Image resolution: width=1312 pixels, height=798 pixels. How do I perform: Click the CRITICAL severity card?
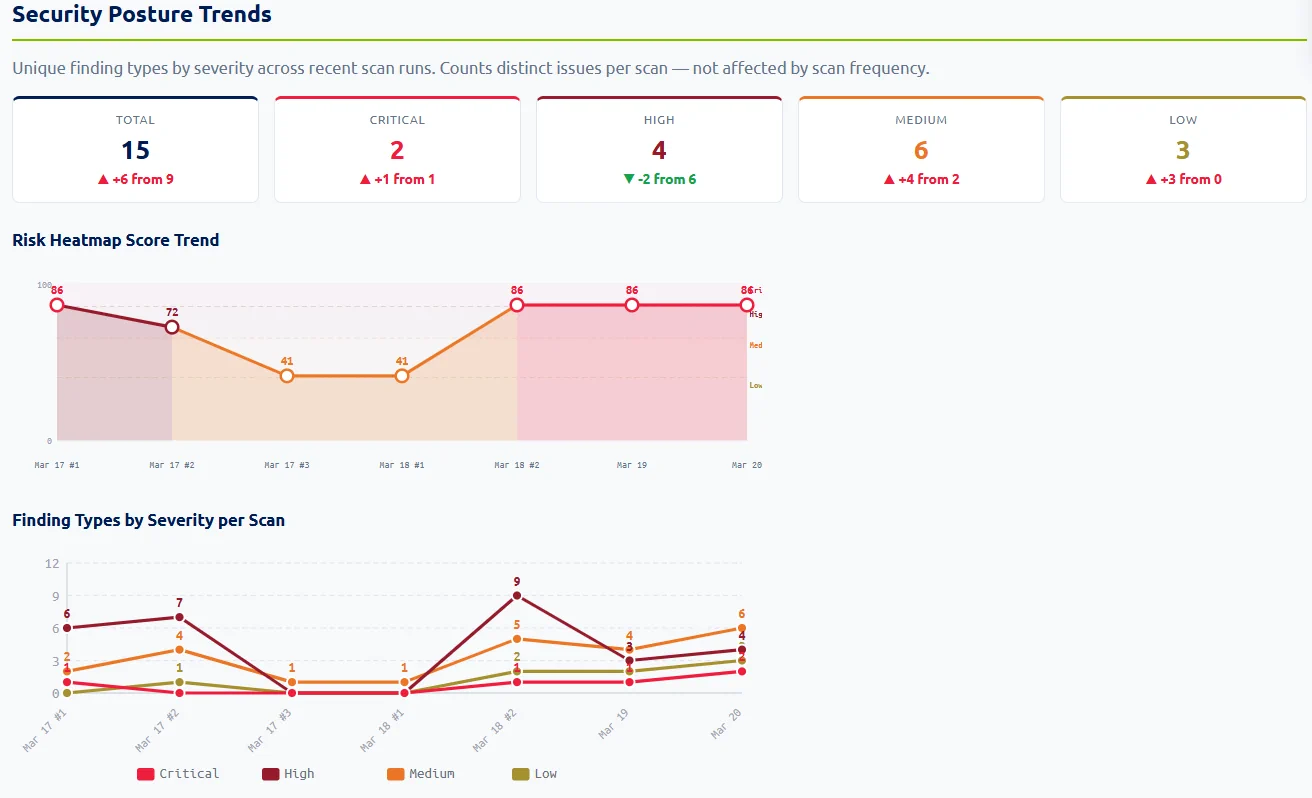397,148
